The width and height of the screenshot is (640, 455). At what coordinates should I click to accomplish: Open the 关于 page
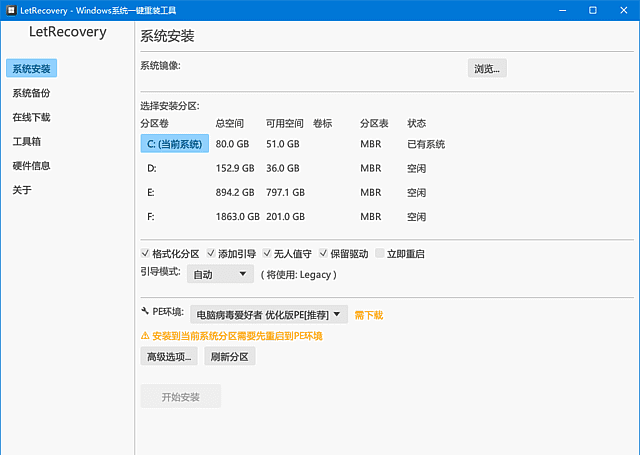point(22,190)
